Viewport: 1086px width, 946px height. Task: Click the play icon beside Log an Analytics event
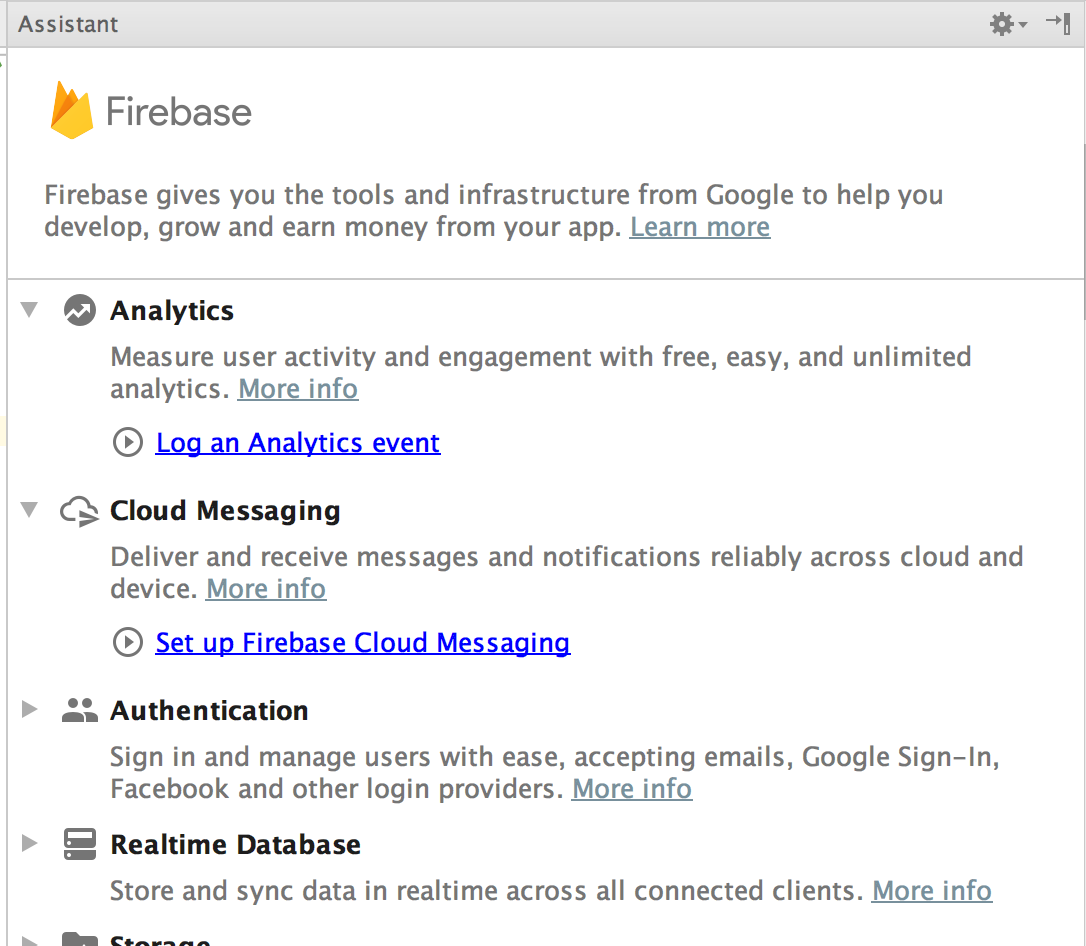point(127,443)
